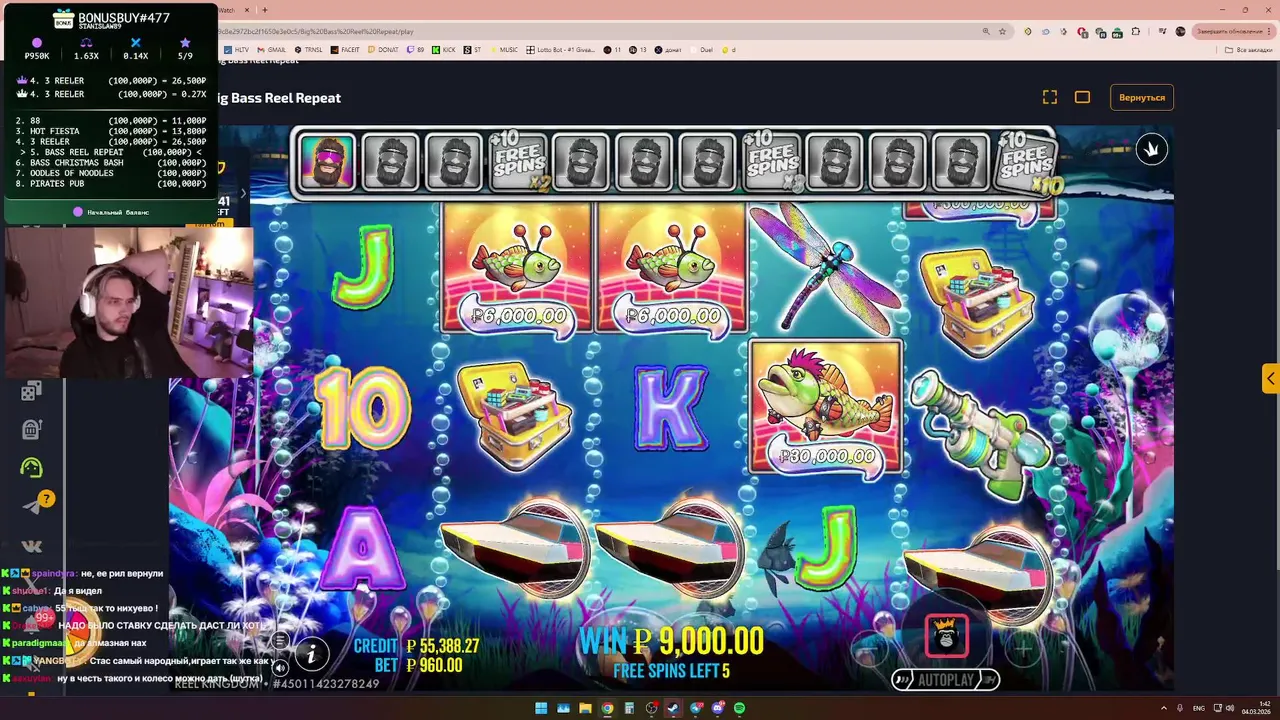
Task: Open Windows Start menu
Action: (x=541, y=708)
